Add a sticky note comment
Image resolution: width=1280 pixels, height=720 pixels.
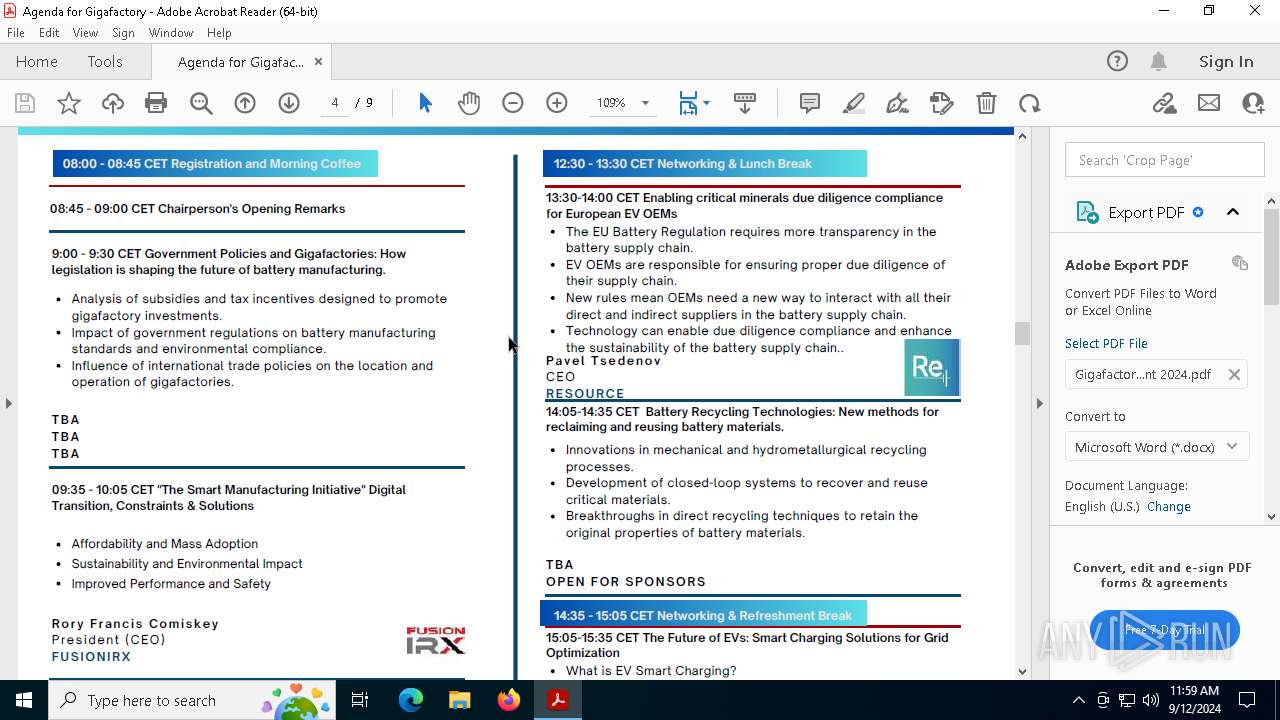point(810,103)
